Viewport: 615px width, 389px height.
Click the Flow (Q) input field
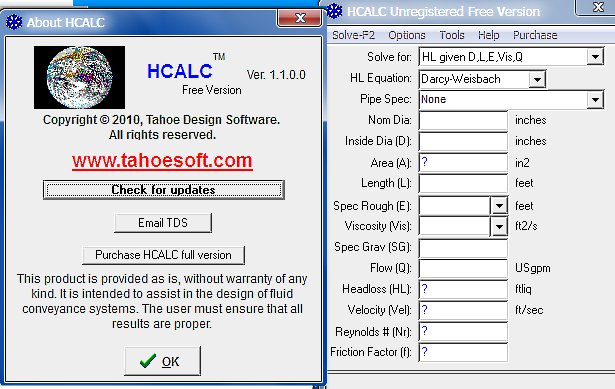pos(463,269)
